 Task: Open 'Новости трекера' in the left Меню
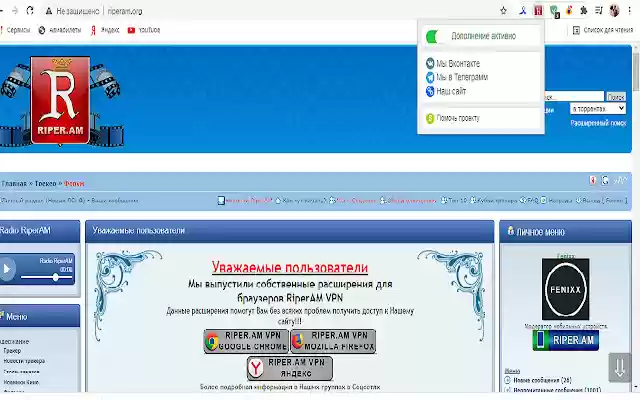pyautogui.click(x=24, y=361)
